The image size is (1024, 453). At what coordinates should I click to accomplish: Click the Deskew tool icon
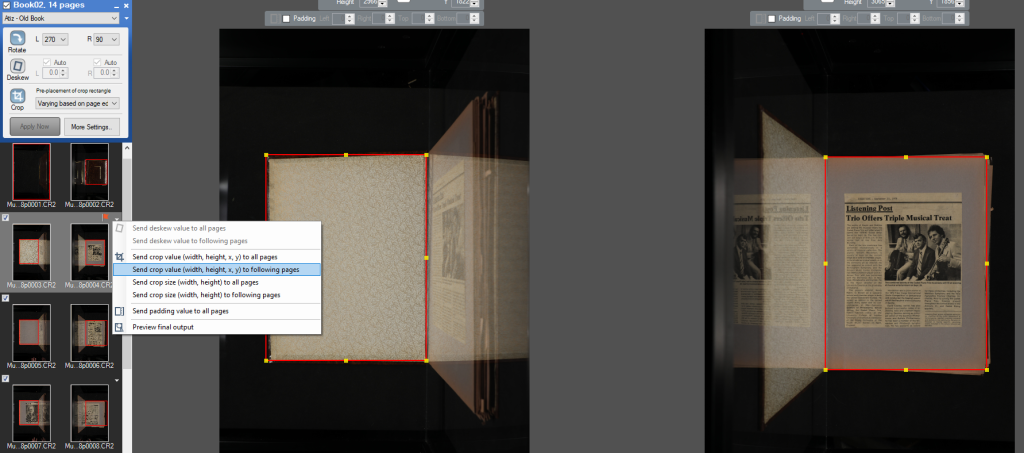pos(18,67)
